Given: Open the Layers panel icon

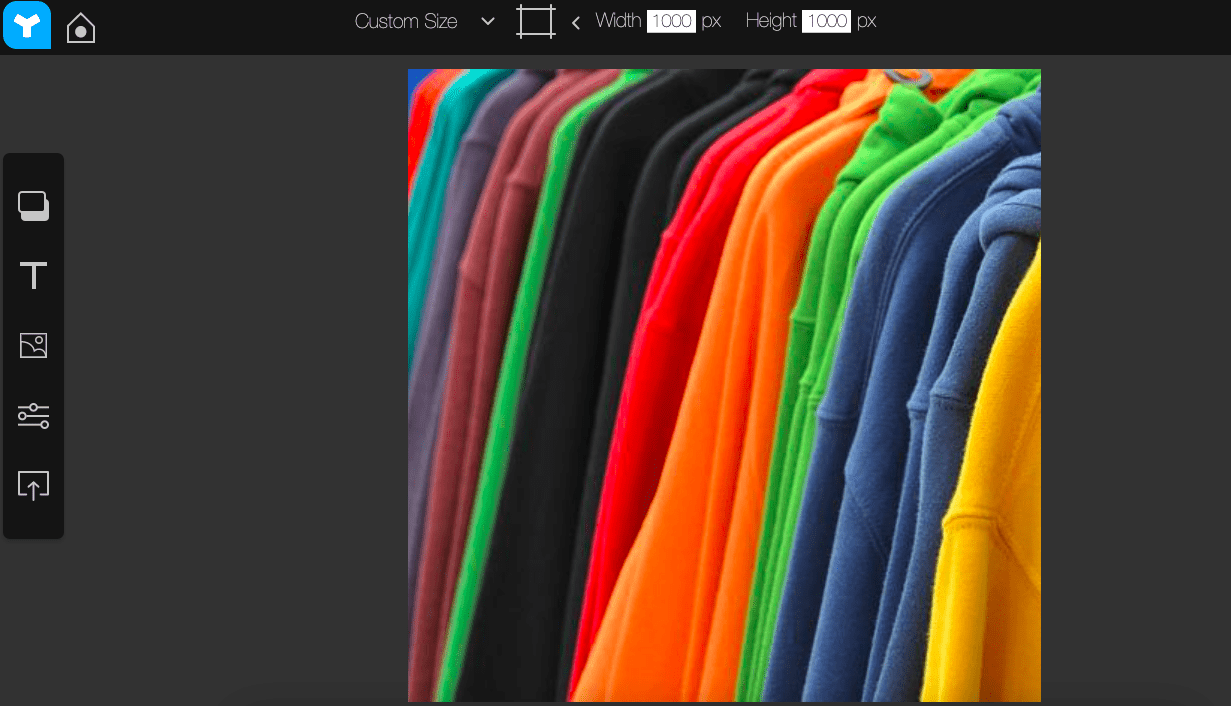Looking at the screenshot, I should 34,206.
